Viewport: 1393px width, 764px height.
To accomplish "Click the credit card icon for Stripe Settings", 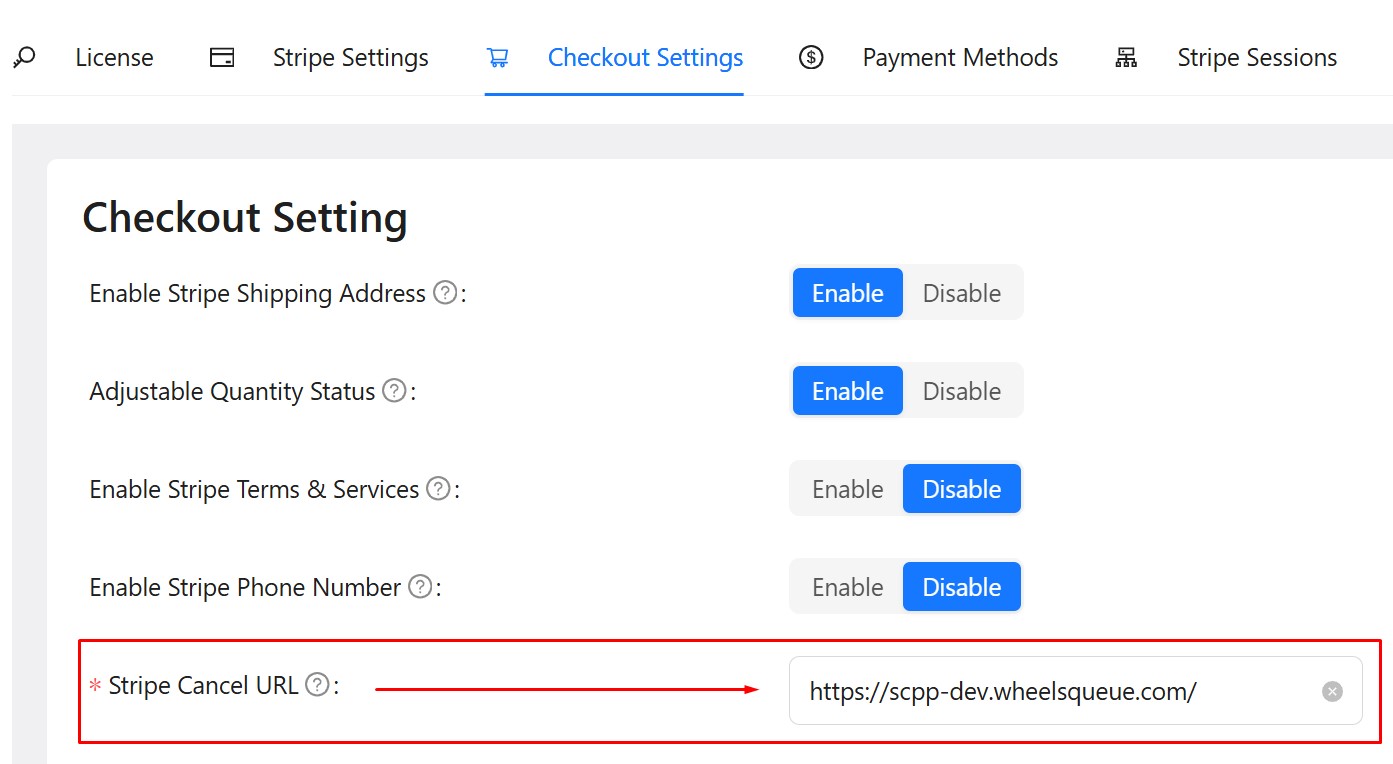I will coord(222,58).
